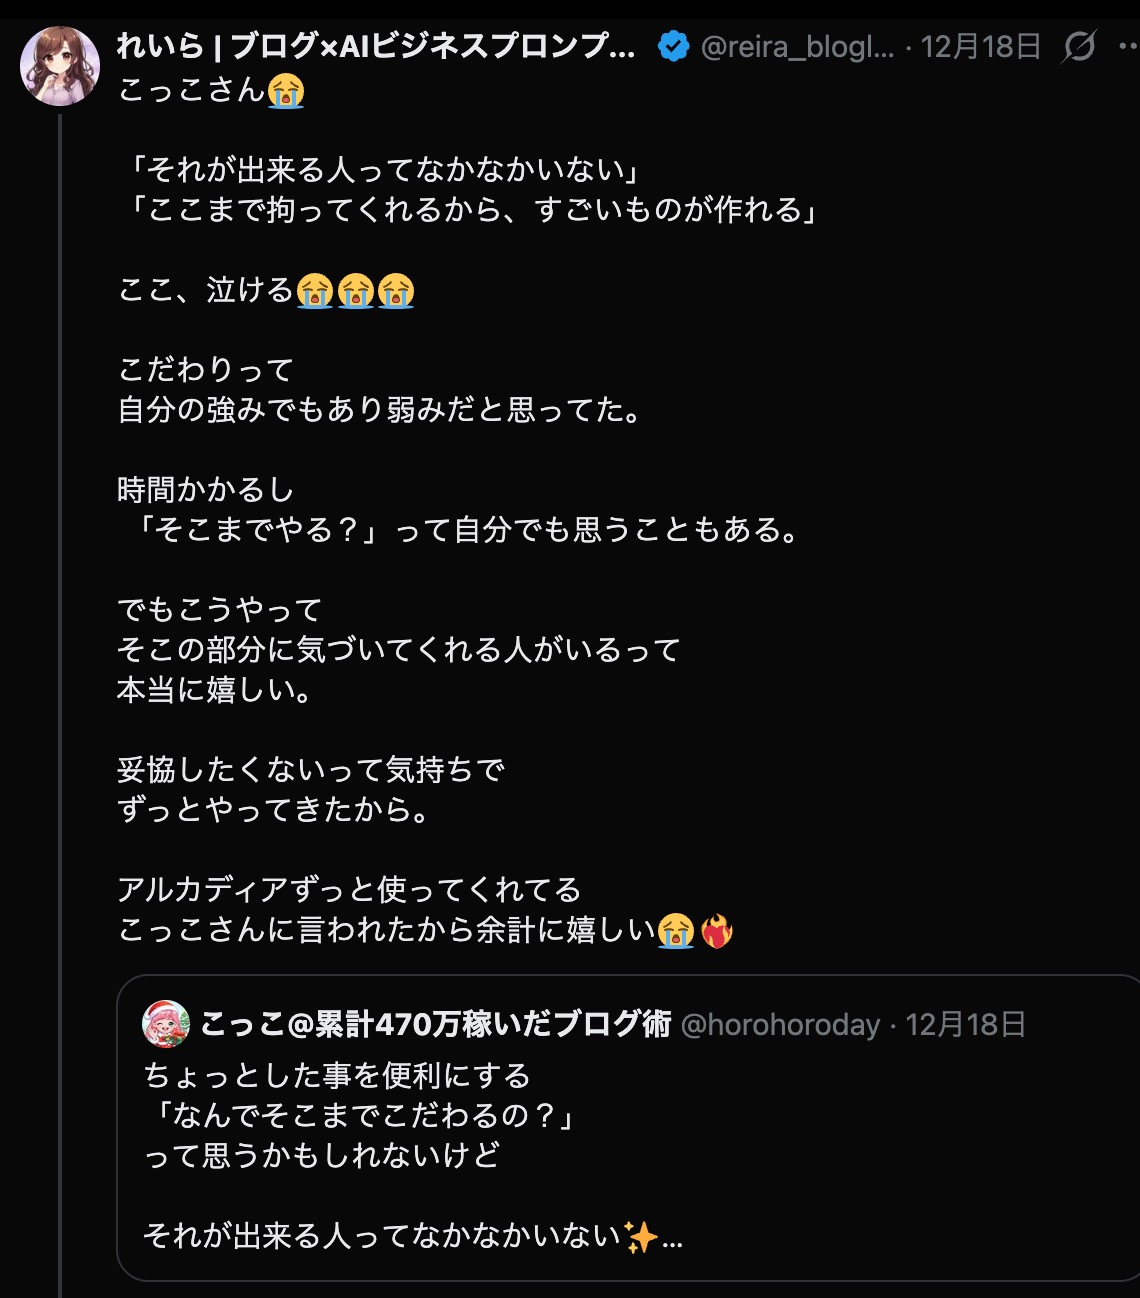Click the fire emoji ending the post

click(x=716, y=931)
